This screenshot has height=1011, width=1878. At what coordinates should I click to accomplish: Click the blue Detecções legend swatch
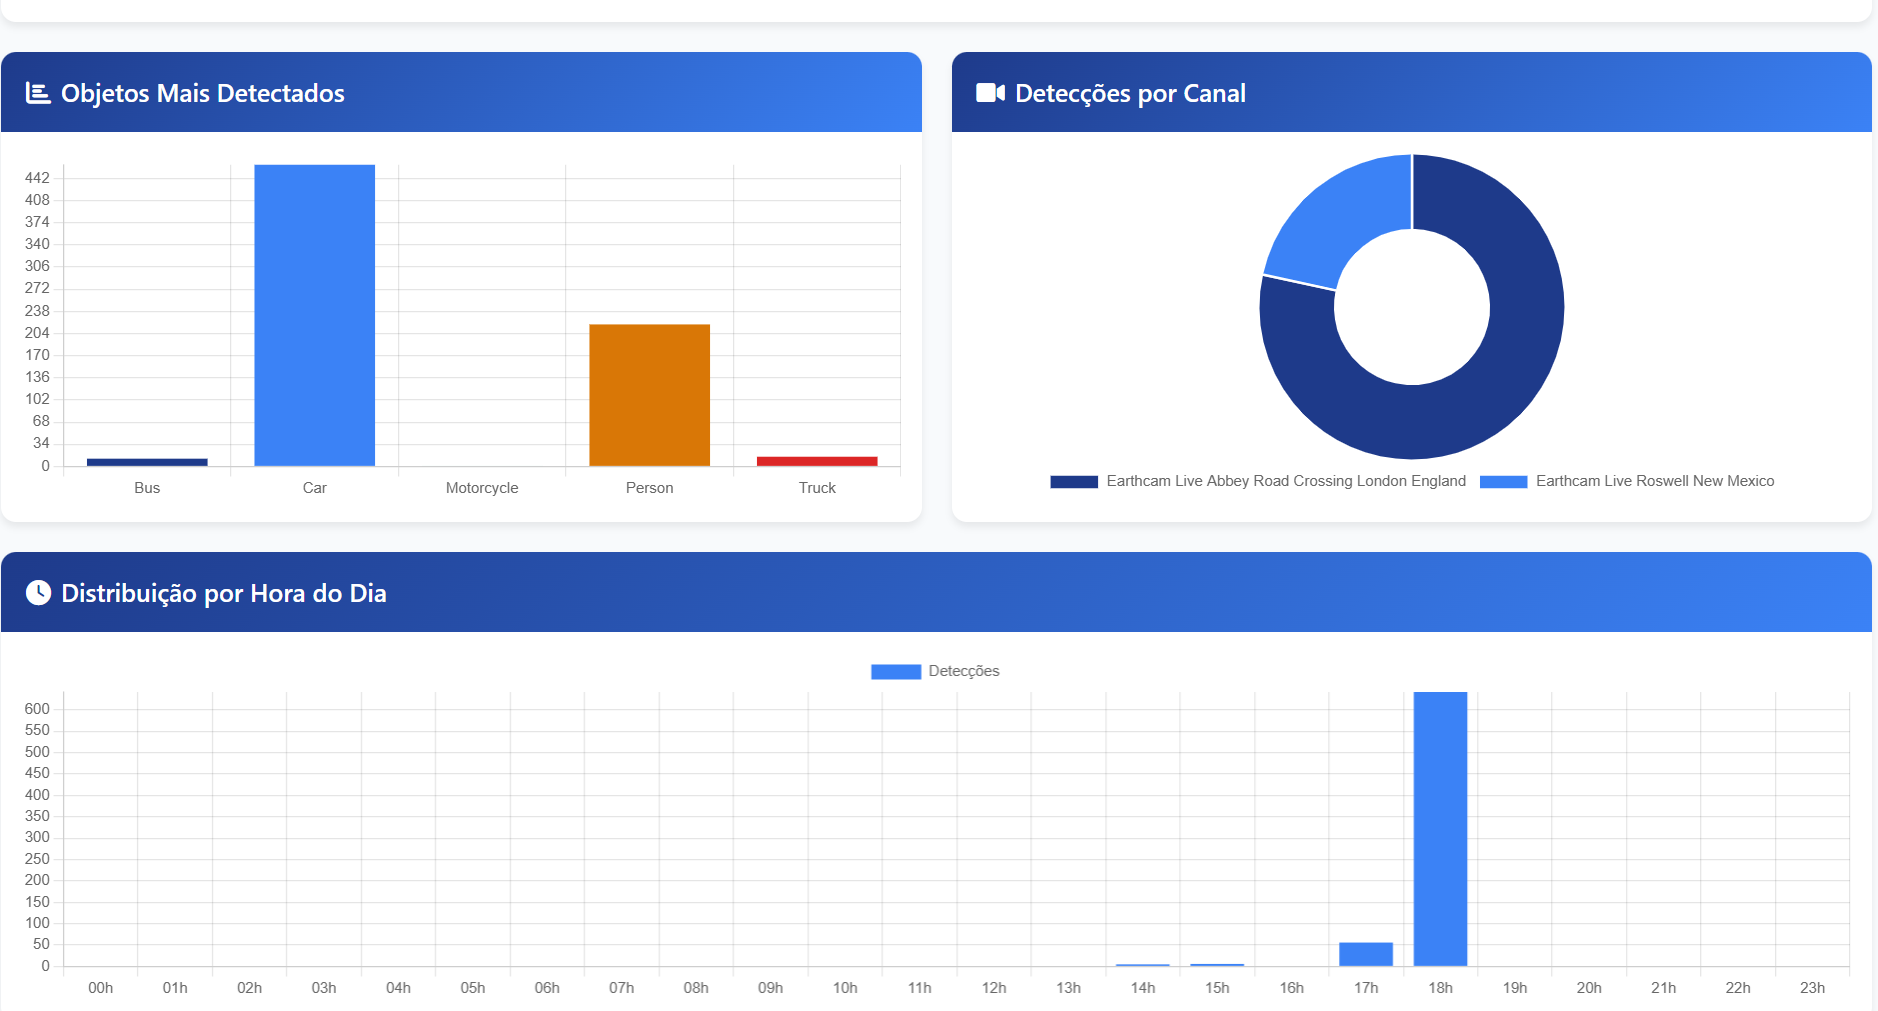[895, 671]
